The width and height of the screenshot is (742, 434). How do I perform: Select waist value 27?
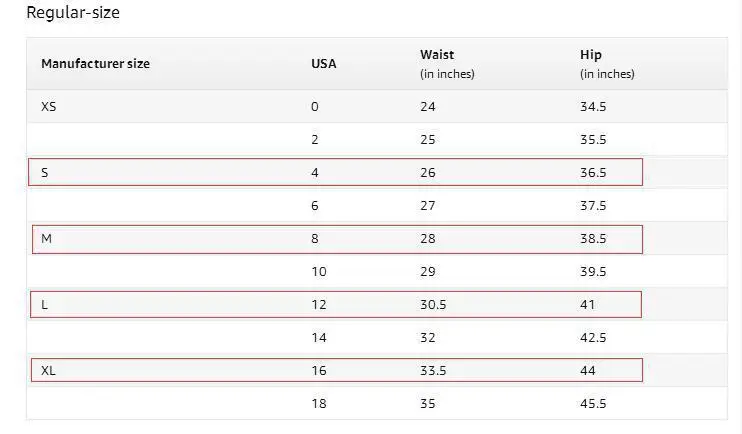point(428,205)
